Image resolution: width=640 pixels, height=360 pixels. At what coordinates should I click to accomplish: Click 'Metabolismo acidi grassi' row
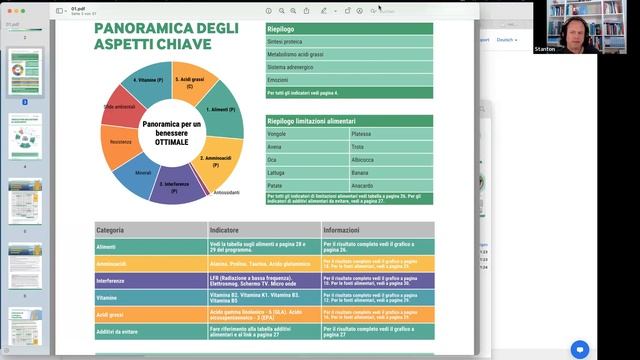(x=349, y=54)
